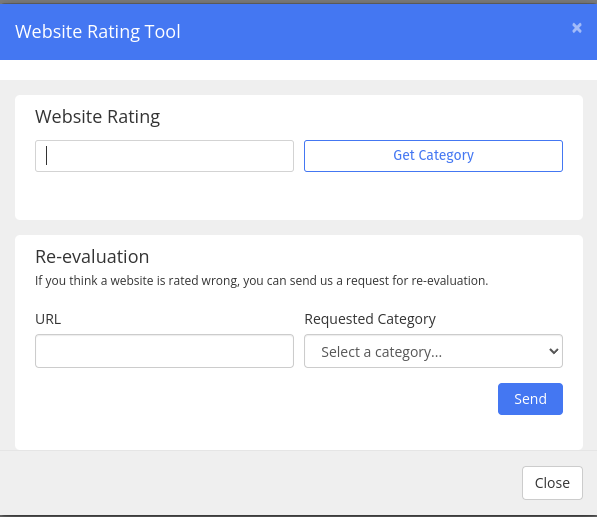597x517 pixels.
Task: Click the Close button at the bottom
Action: click(552, 483)
